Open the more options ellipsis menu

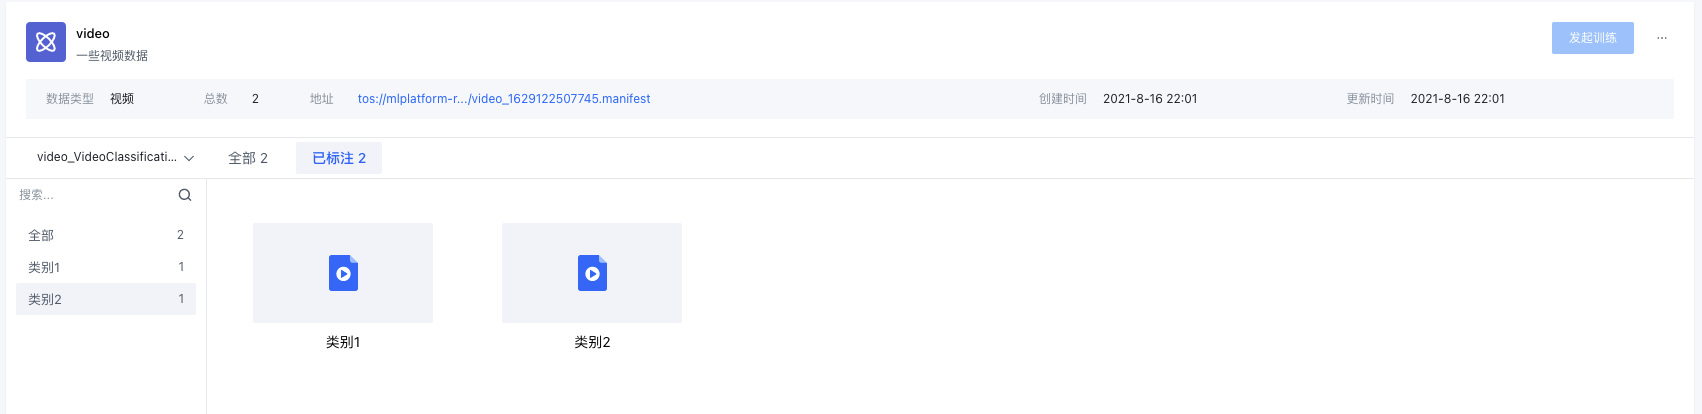(1662, 38)
